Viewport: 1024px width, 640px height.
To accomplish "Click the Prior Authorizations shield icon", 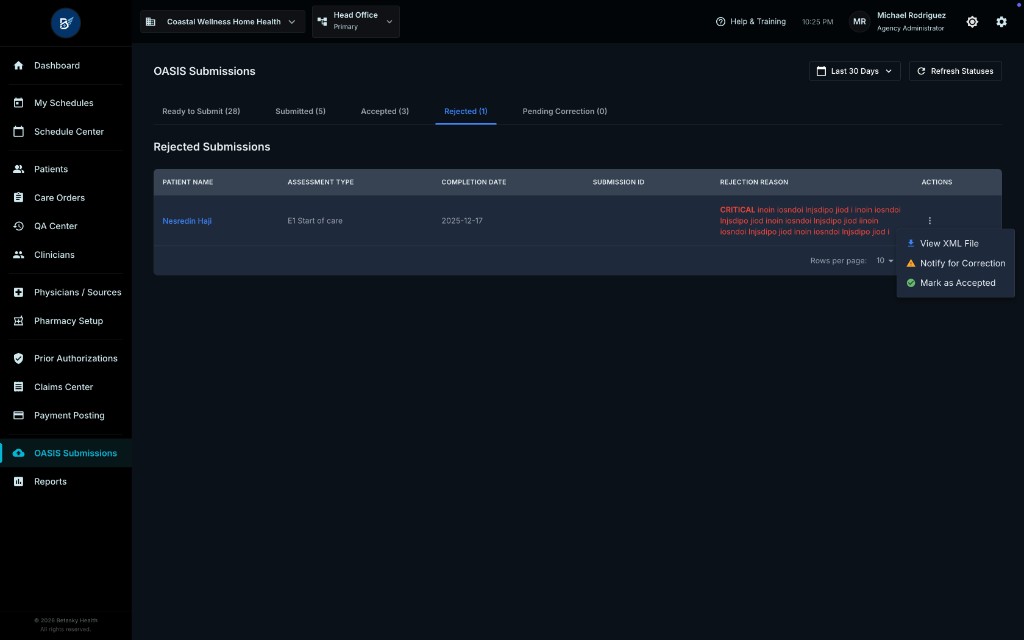I will tap(18, 358).
